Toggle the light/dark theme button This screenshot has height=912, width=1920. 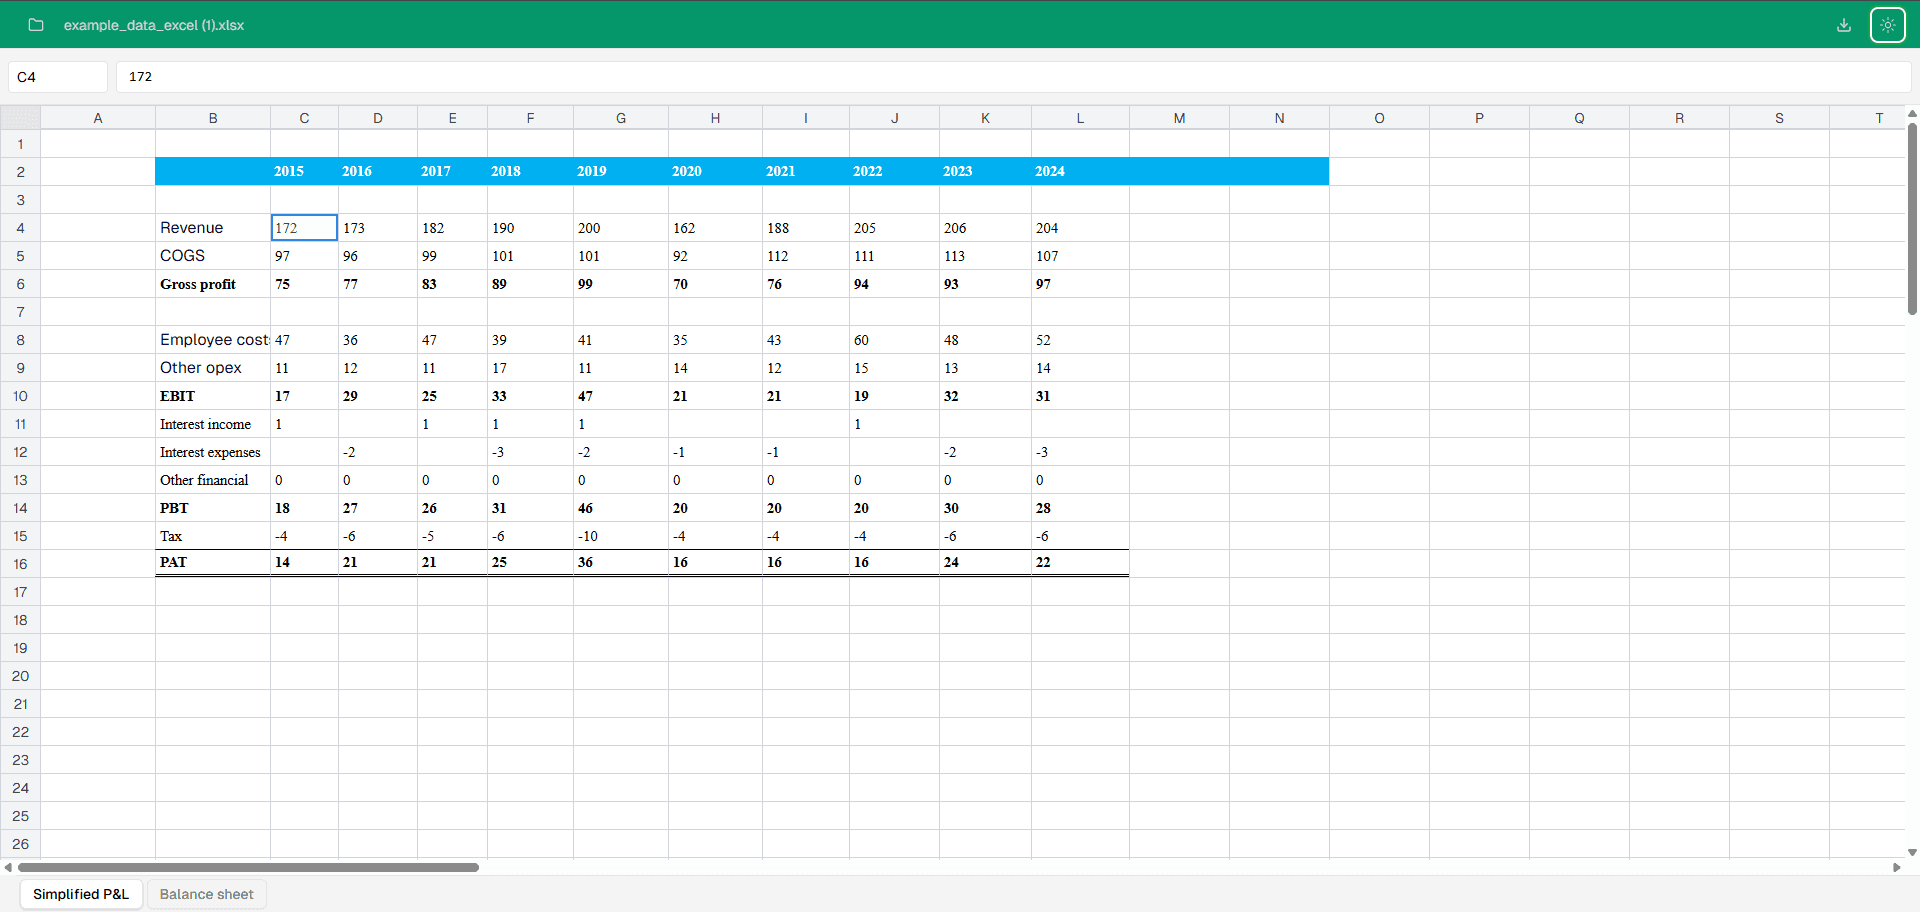pos(1887,25)
